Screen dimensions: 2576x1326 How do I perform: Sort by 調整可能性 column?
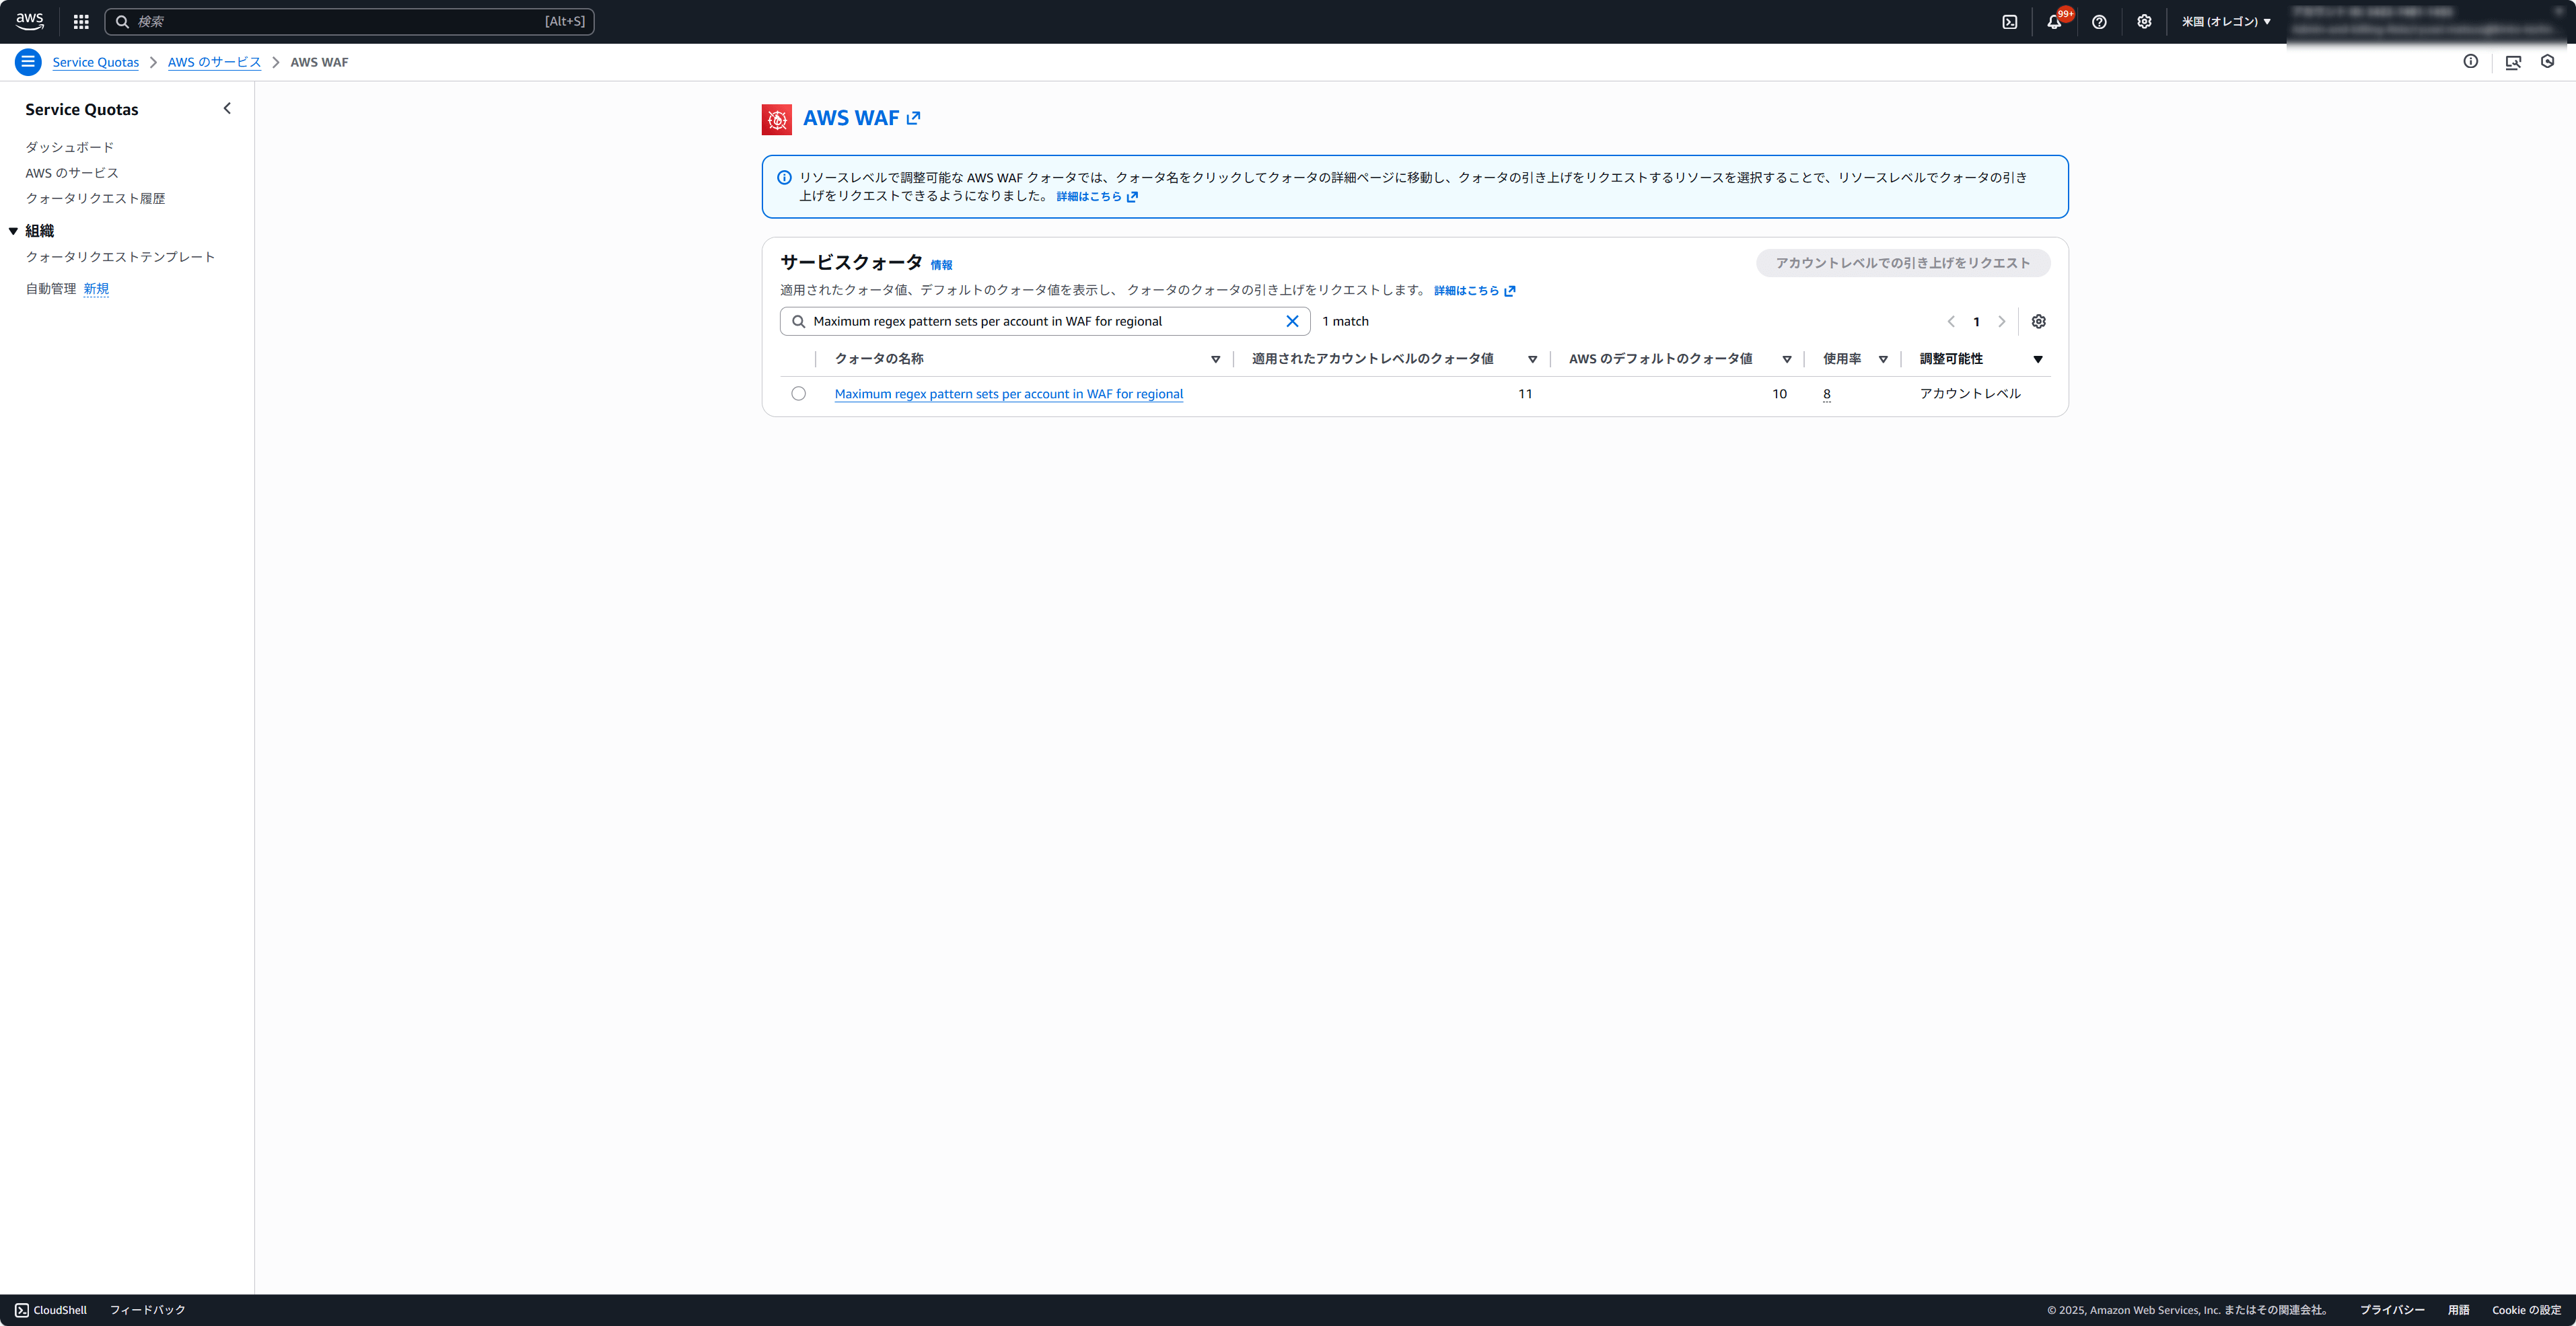[x=2037, y=359]
